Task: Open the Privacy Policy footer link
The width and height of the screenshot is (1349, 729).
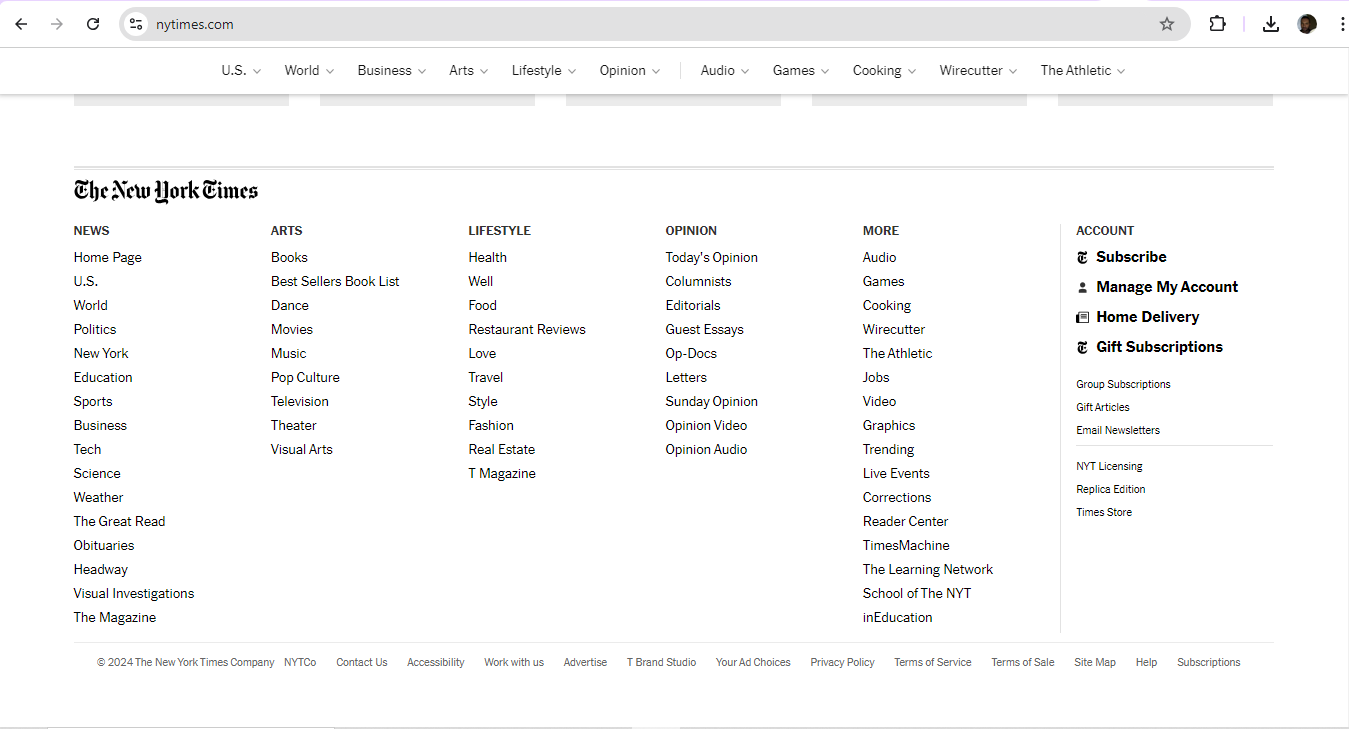Action: click(x=842, y=662)
